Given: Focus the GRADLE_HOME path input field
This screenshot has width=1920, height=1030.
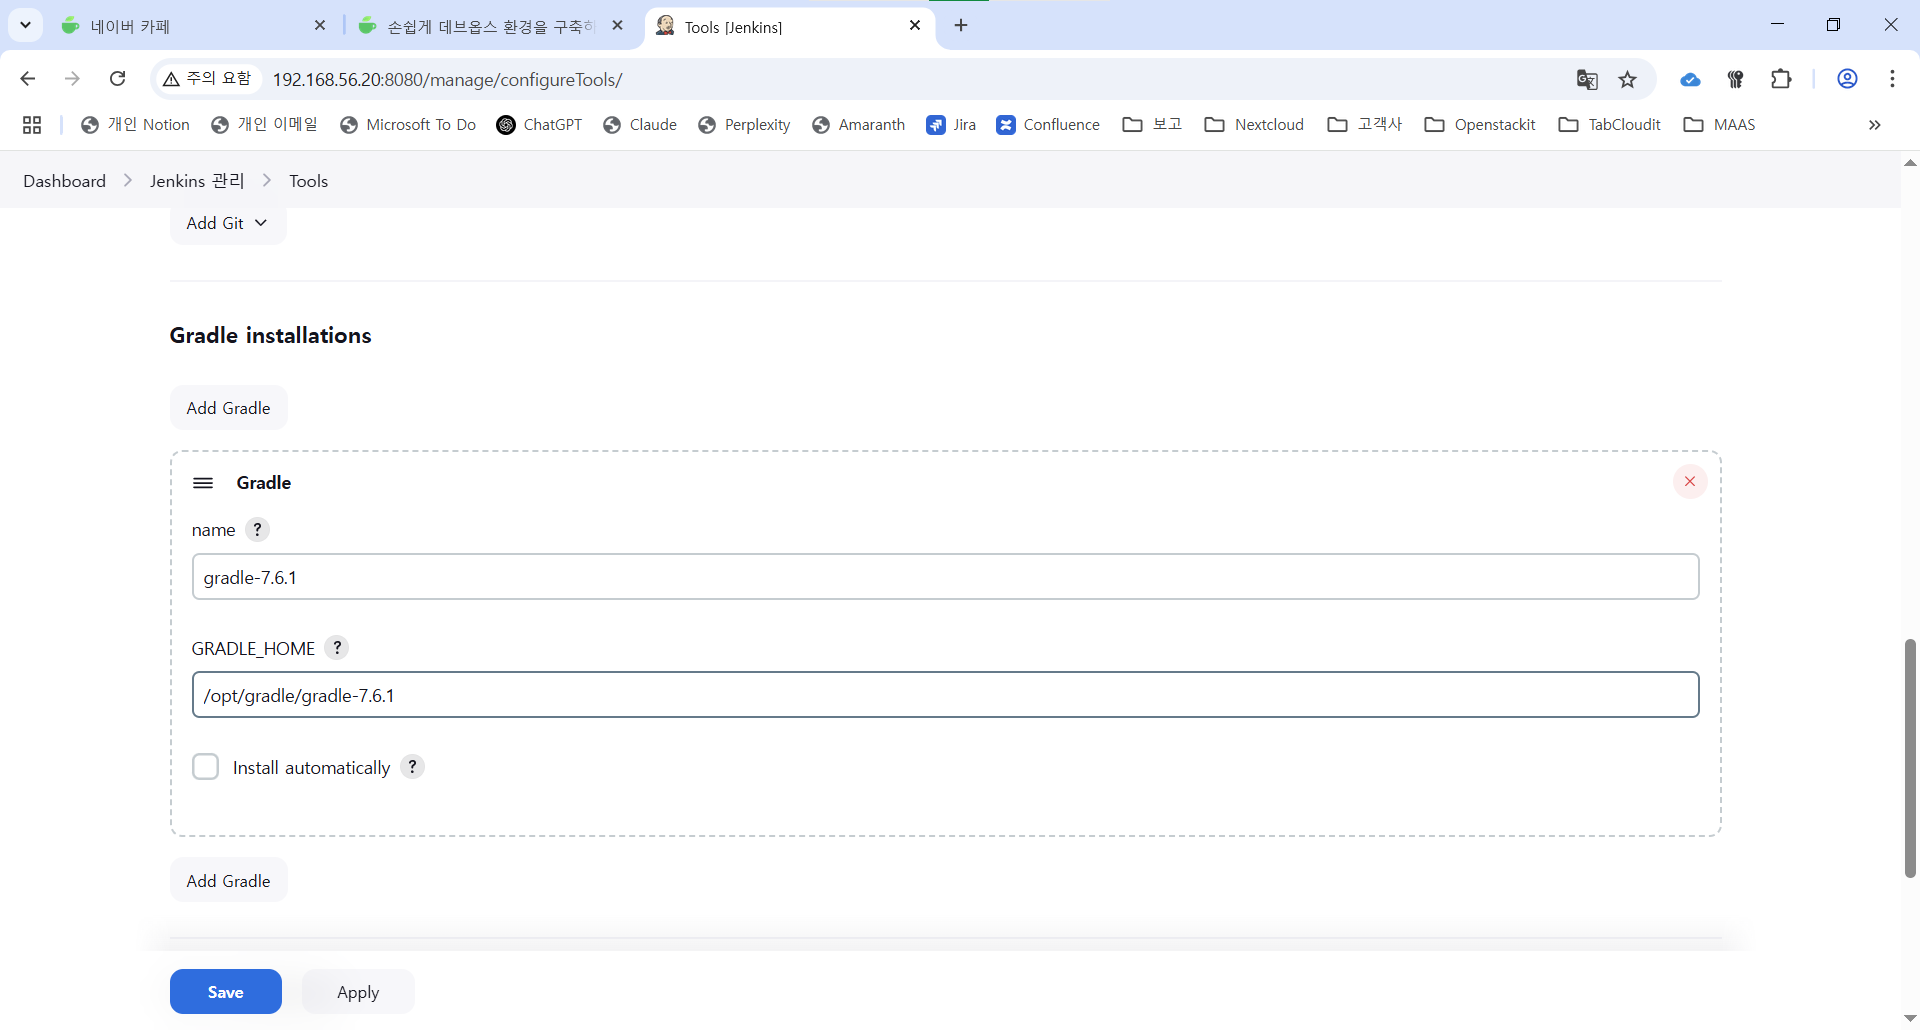Looking at the screenshot, I should (945, 695).
